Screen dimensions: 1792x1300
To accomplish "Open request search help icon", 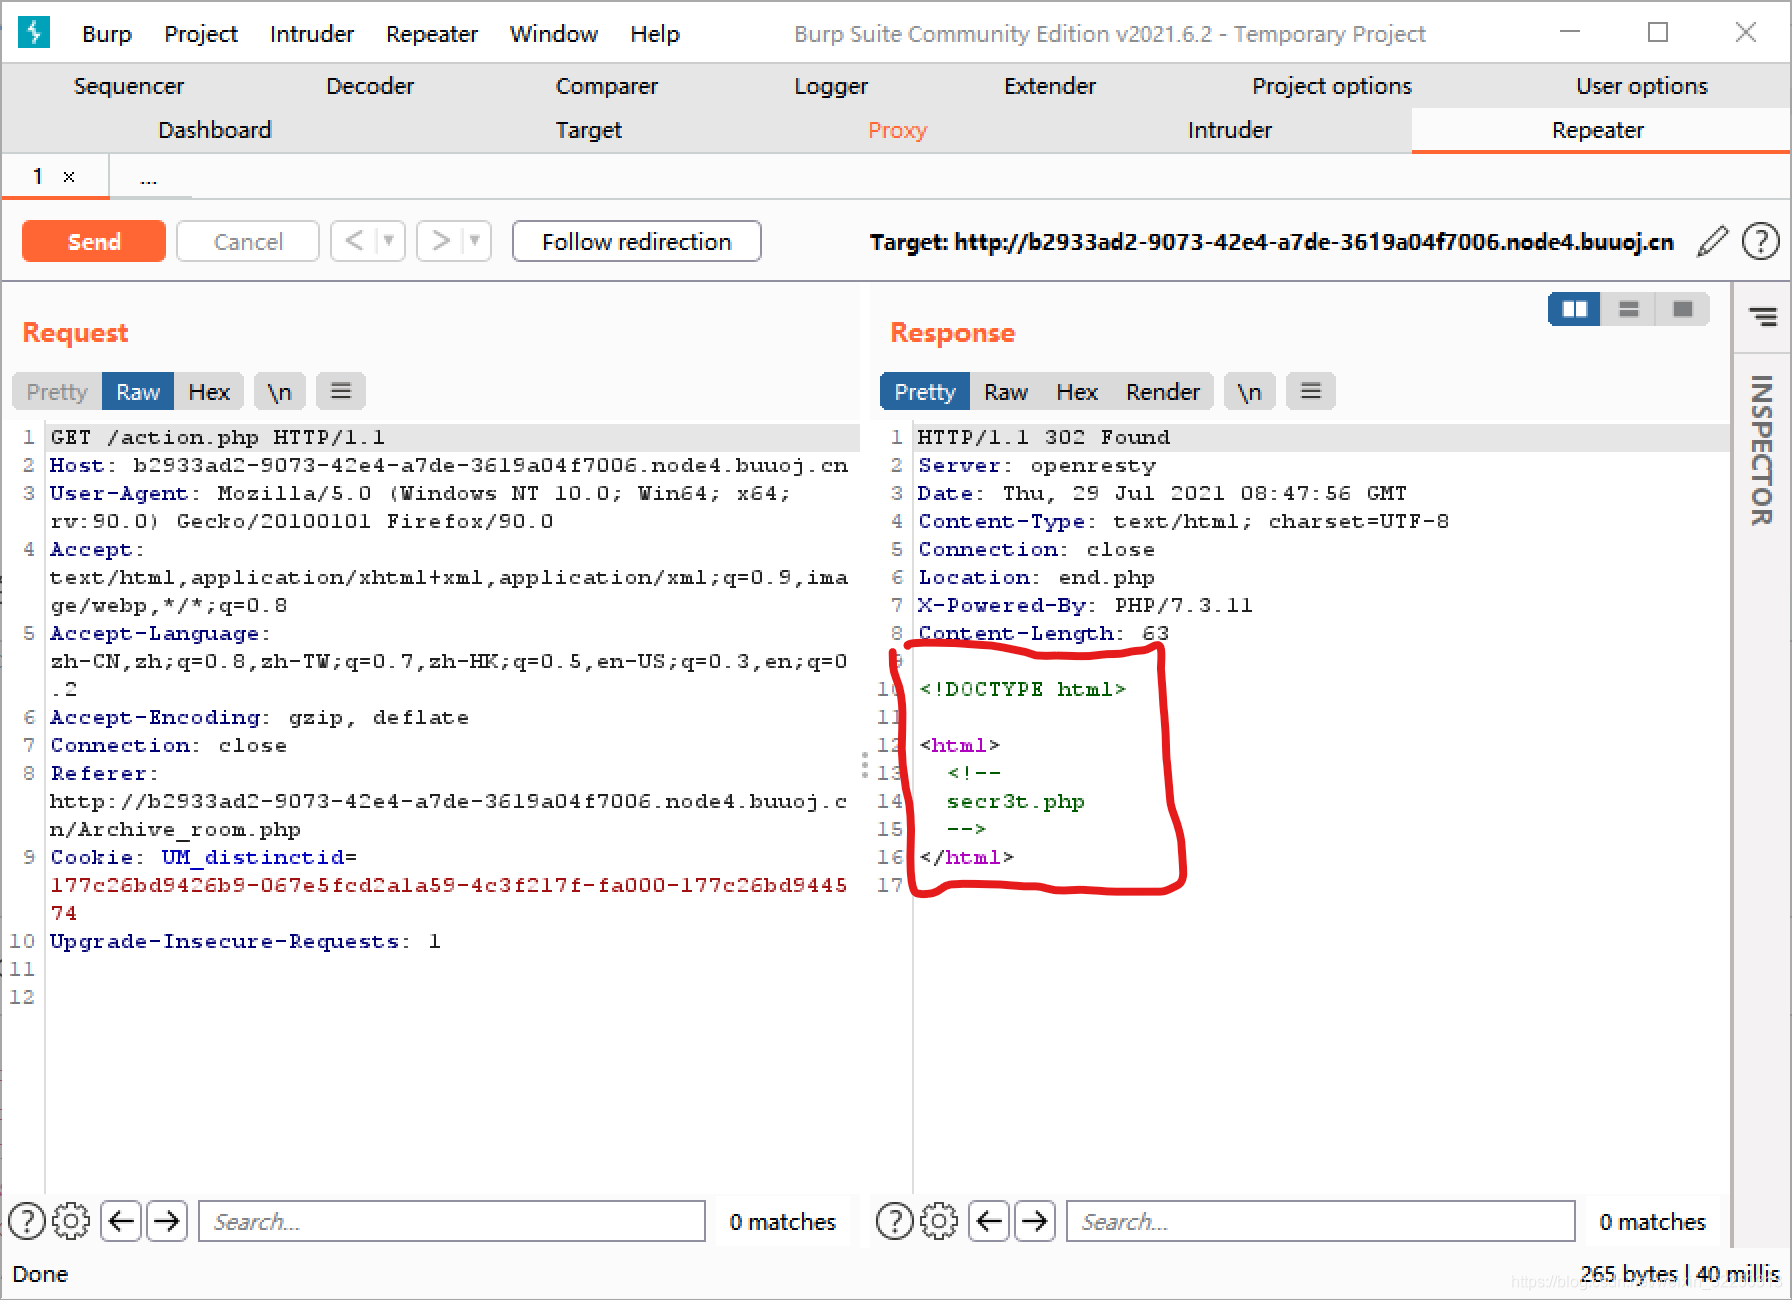I will [x=27, y=1221].
